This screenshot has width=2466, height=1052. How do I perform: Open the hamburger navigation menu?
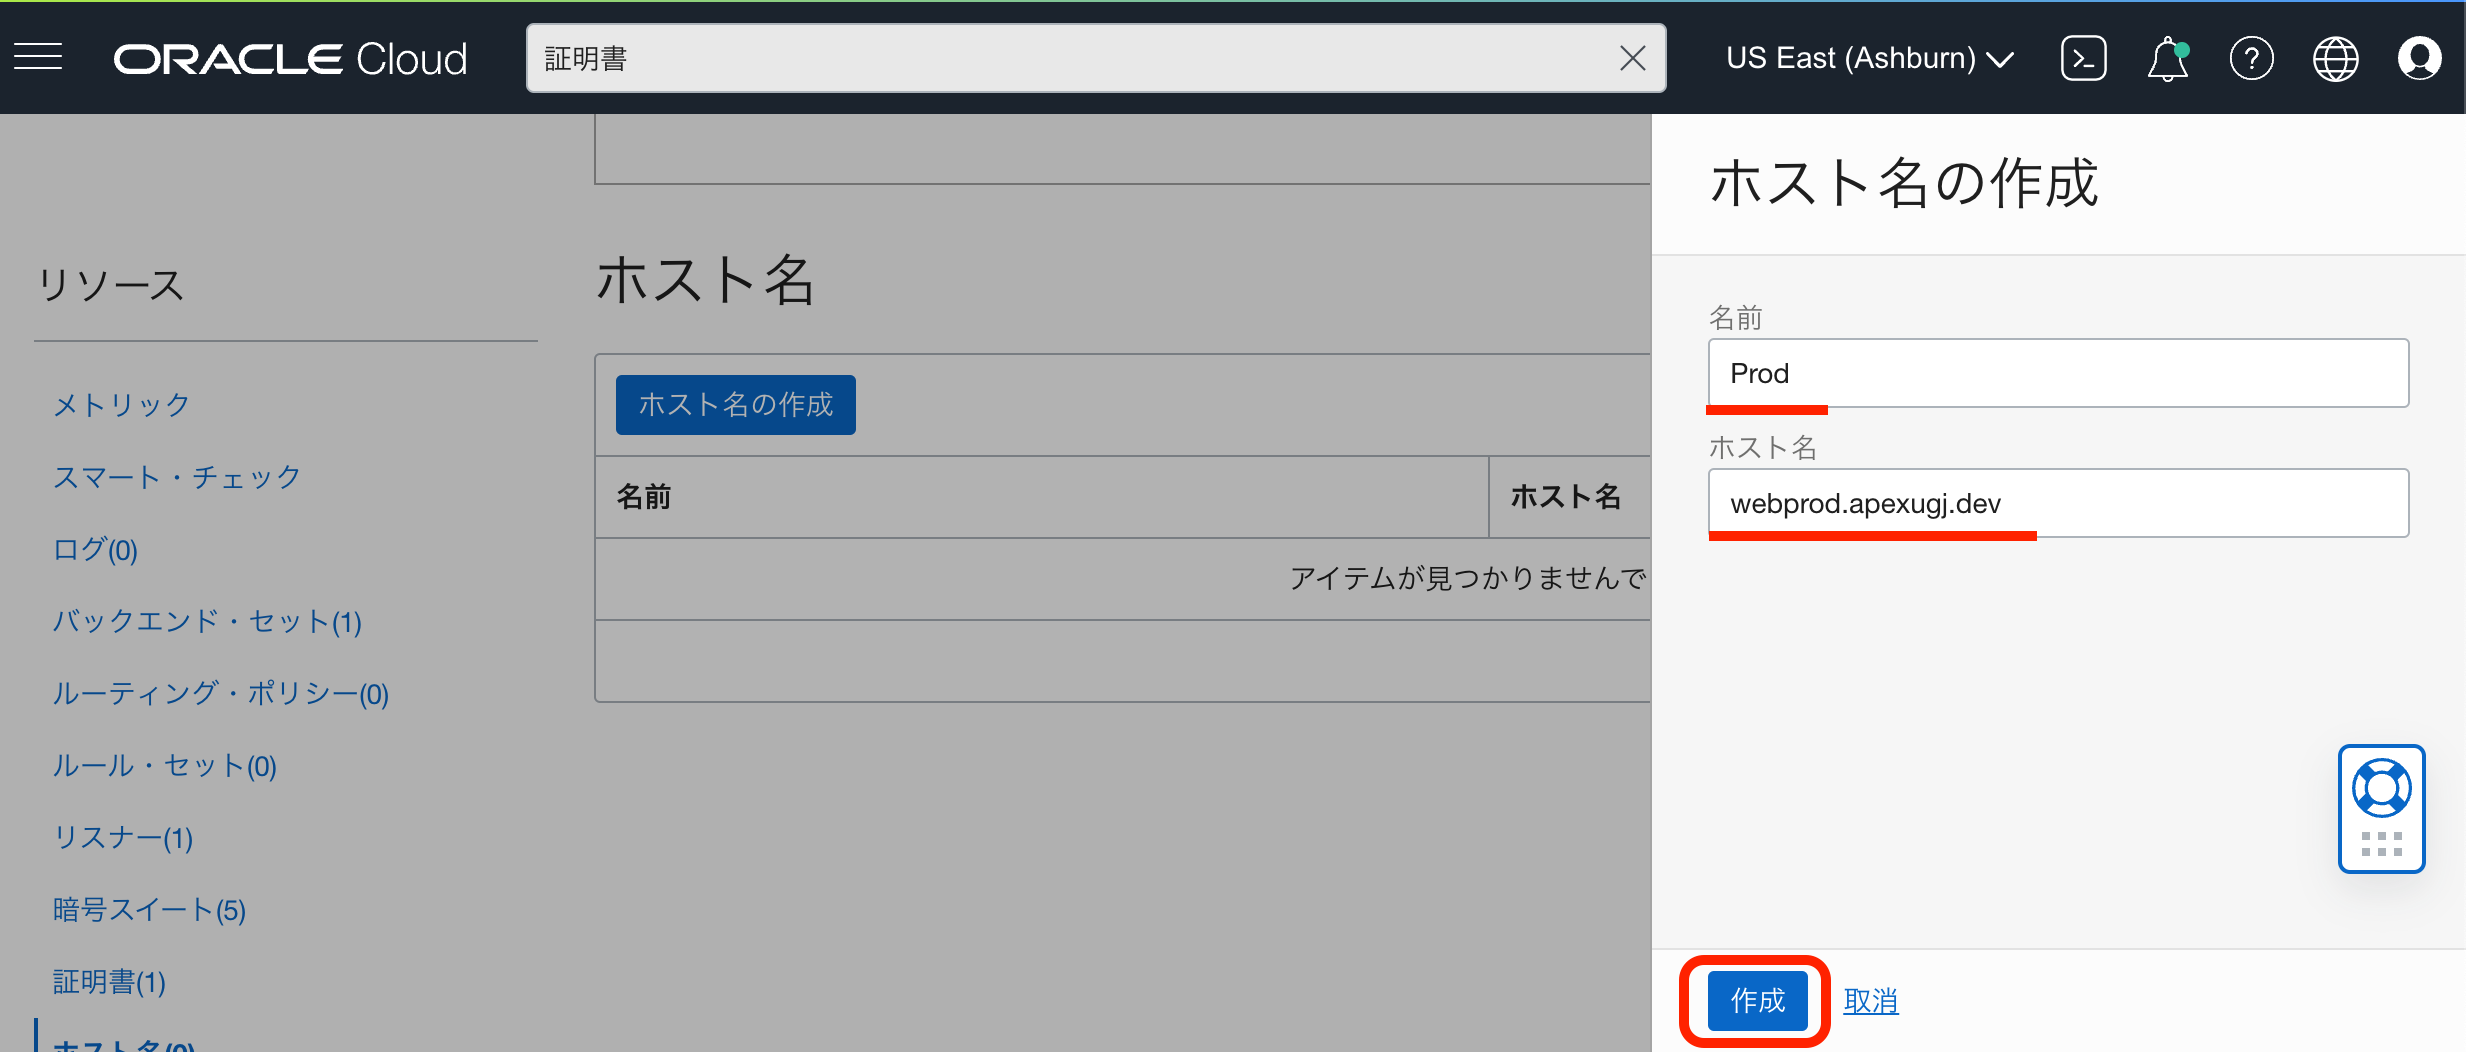point(38,57)
